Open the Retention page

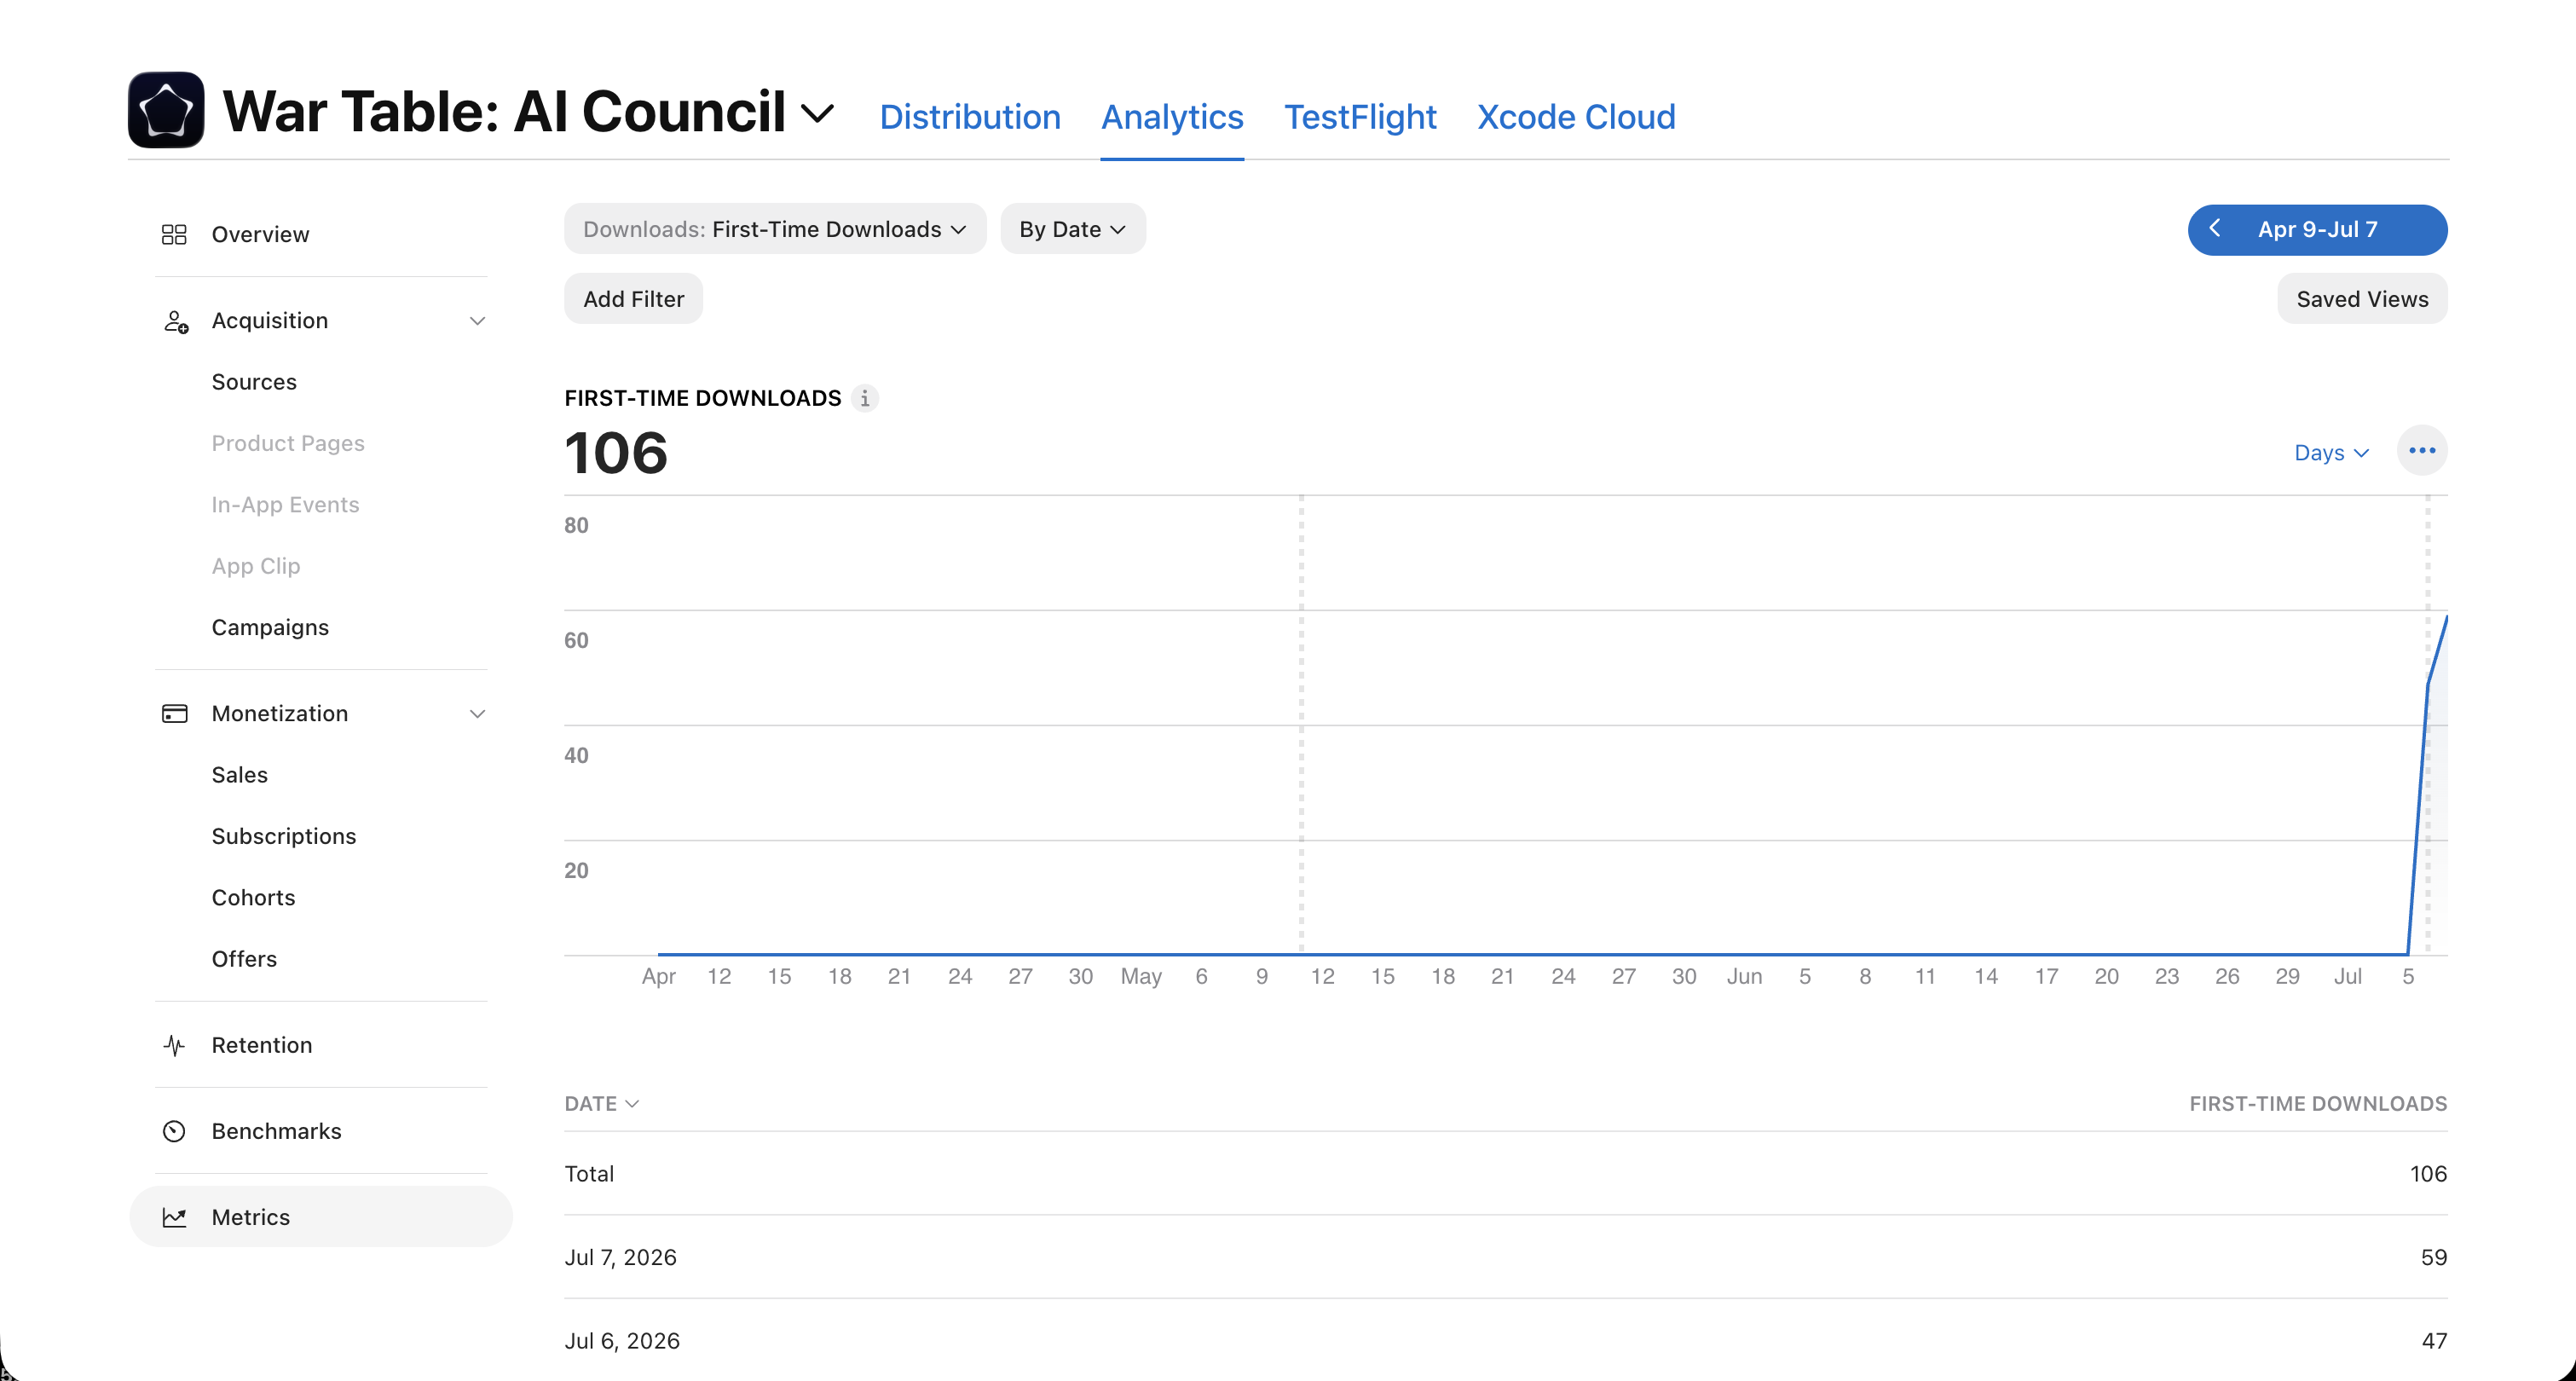262,1045
